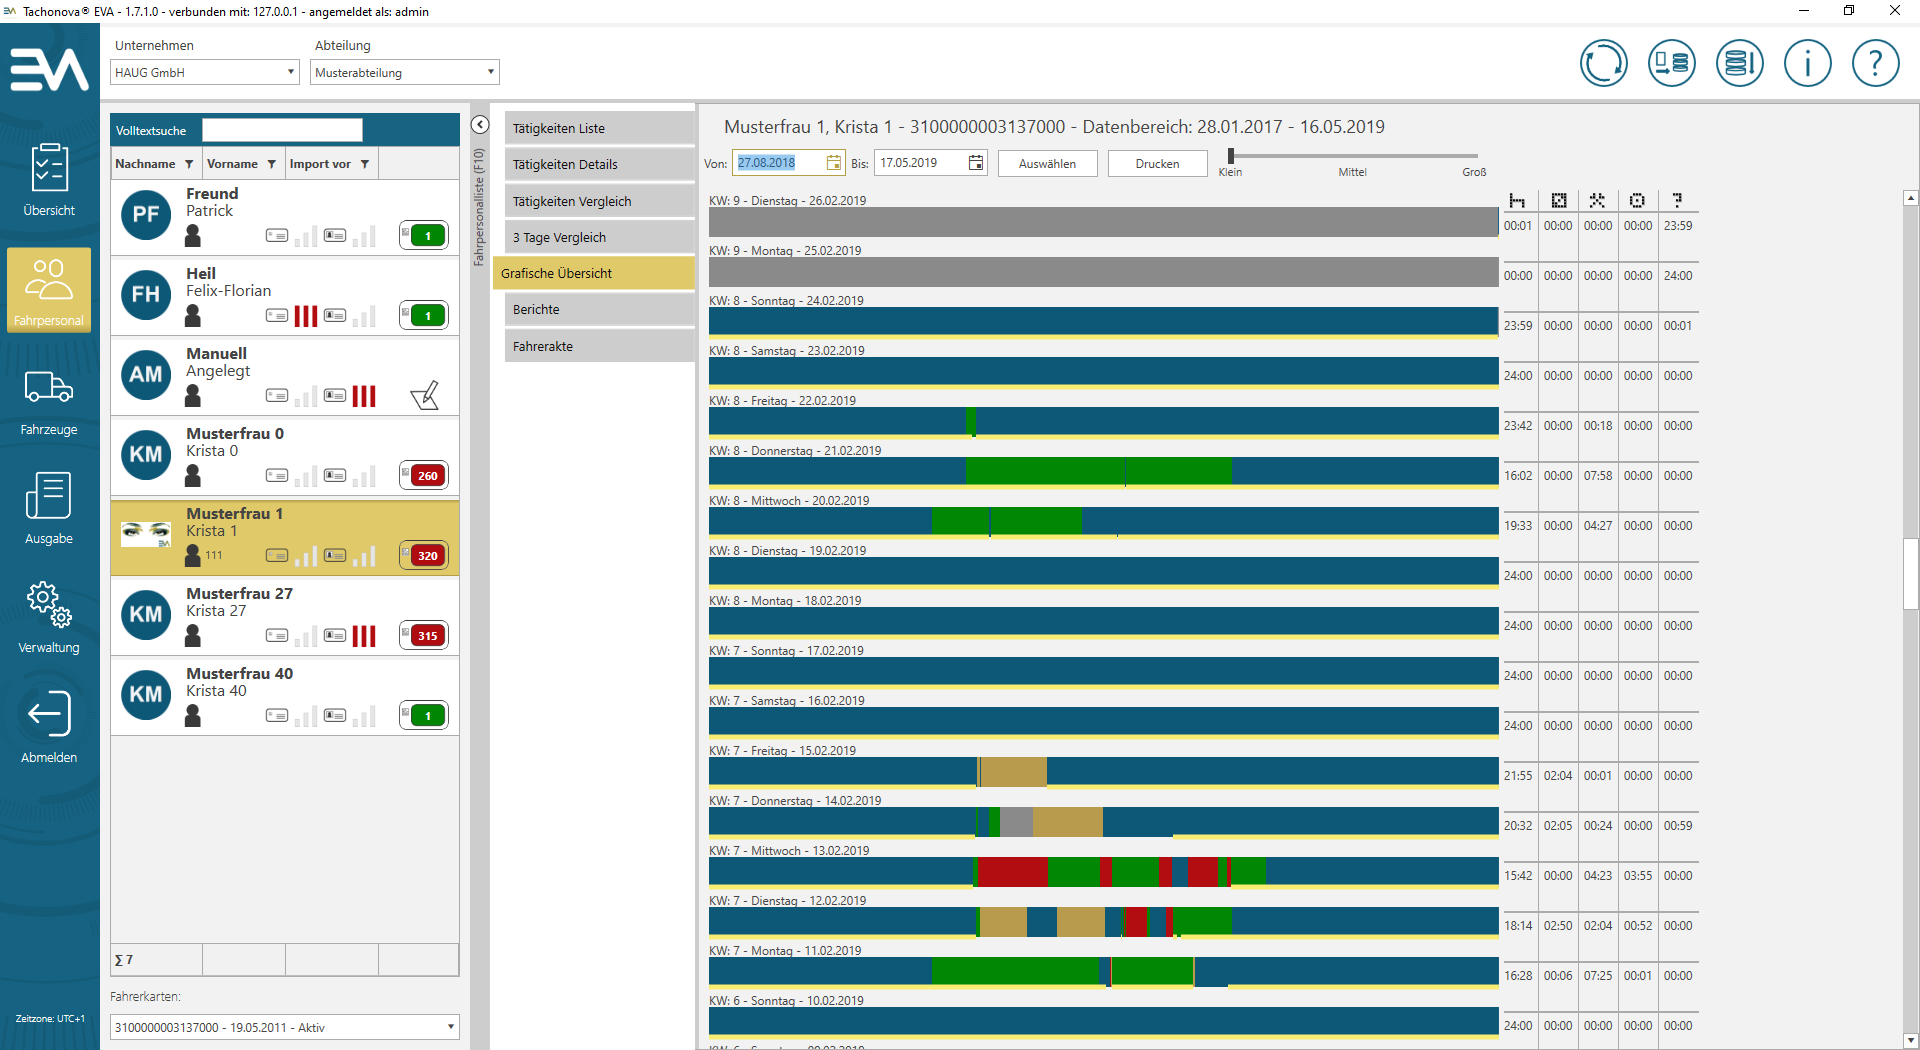The width and height of the screenshot is (1920, 1050).
Task: Go to Übersicht in the sidebar
Action: pos(49,180)
